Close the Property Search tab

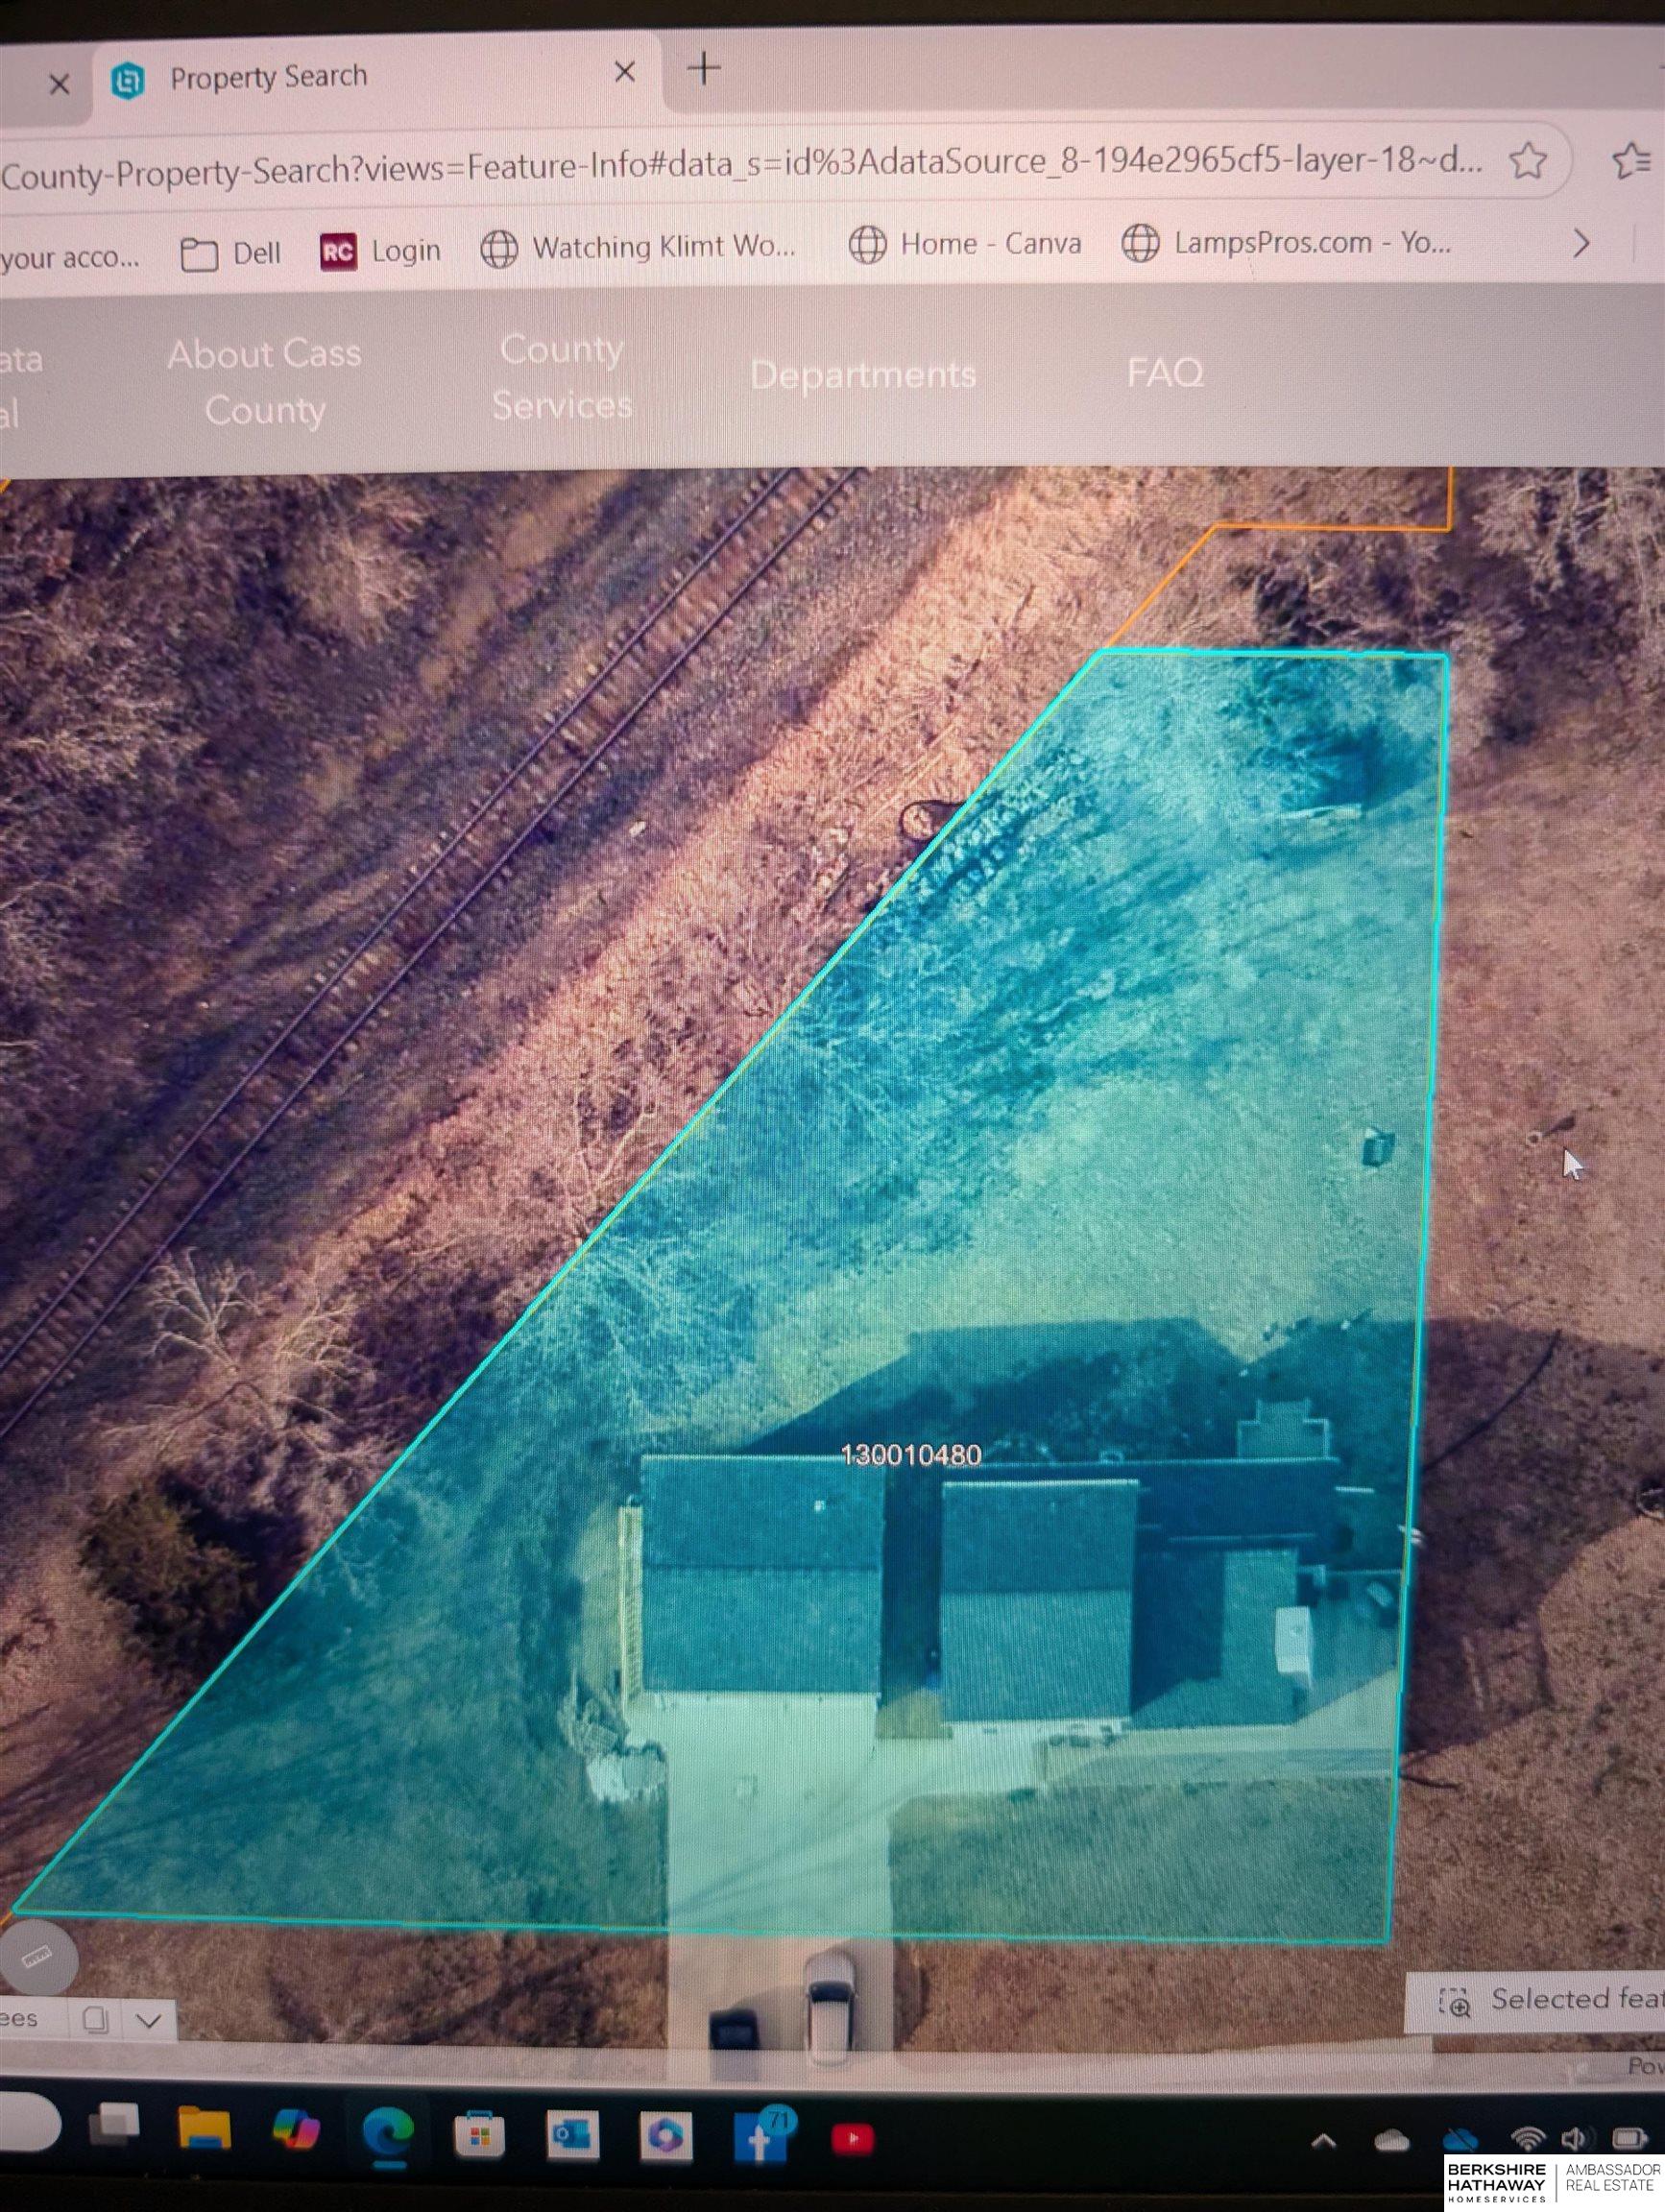[x=624, y=72]
